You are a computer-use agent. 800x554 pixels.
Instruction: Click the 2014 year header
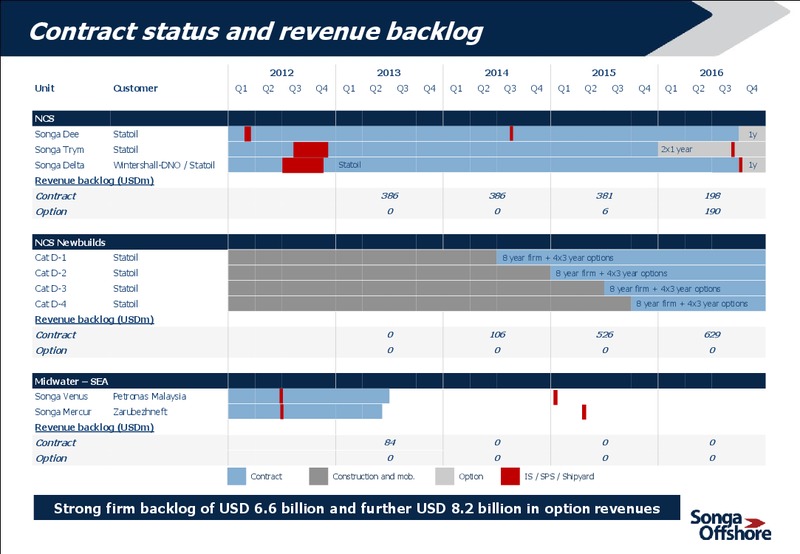click(496, 72)
